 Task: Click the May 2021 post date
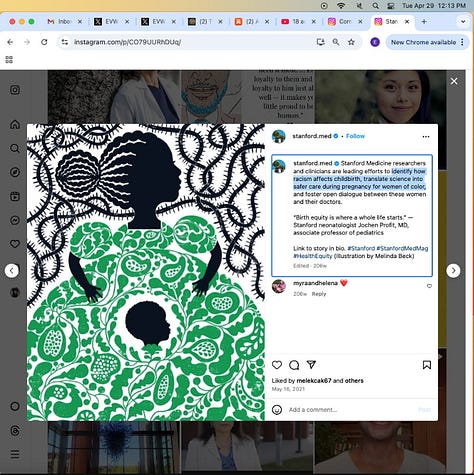(x=288, y=389)
